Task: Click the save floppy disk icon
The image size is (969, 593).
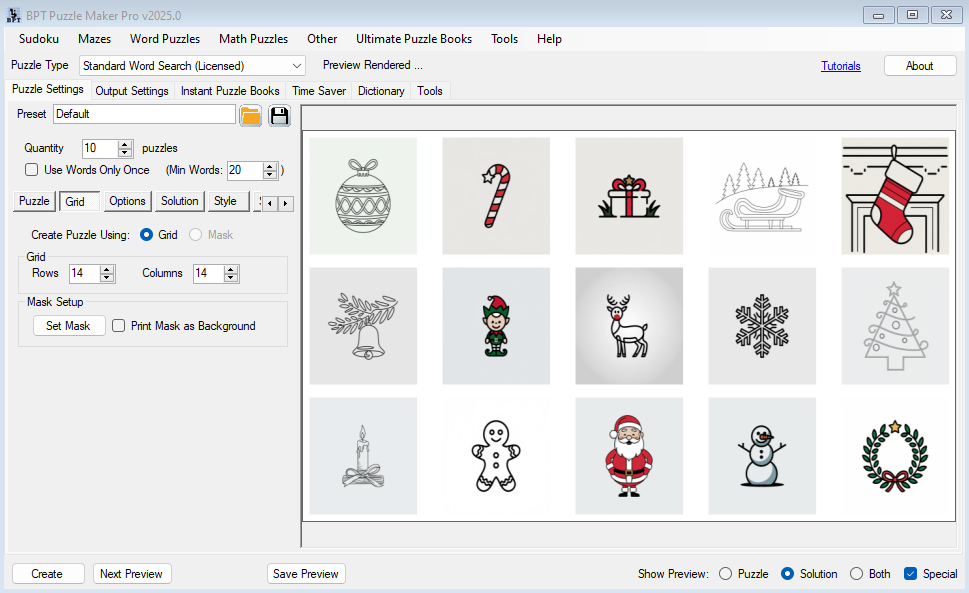Action: pos(279,115)
